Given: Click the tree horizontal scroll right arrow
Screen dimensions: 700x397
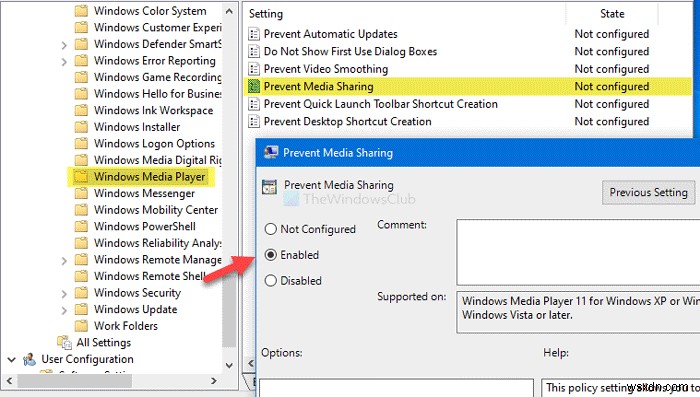Looking at the screenshot, I should [x=214, y=380].
